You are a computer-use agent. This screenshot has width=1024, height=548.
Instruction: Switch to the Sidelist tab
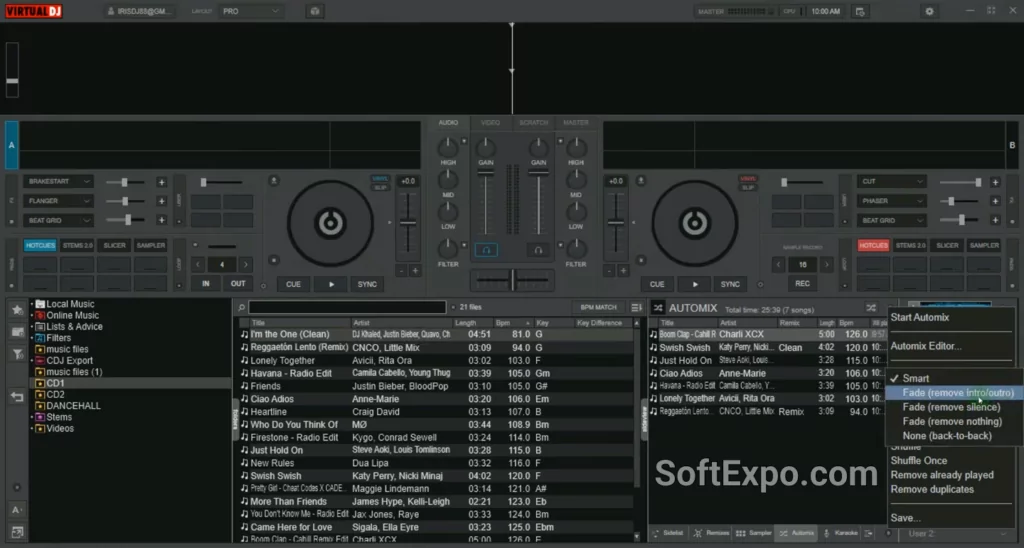click(667, 534)
